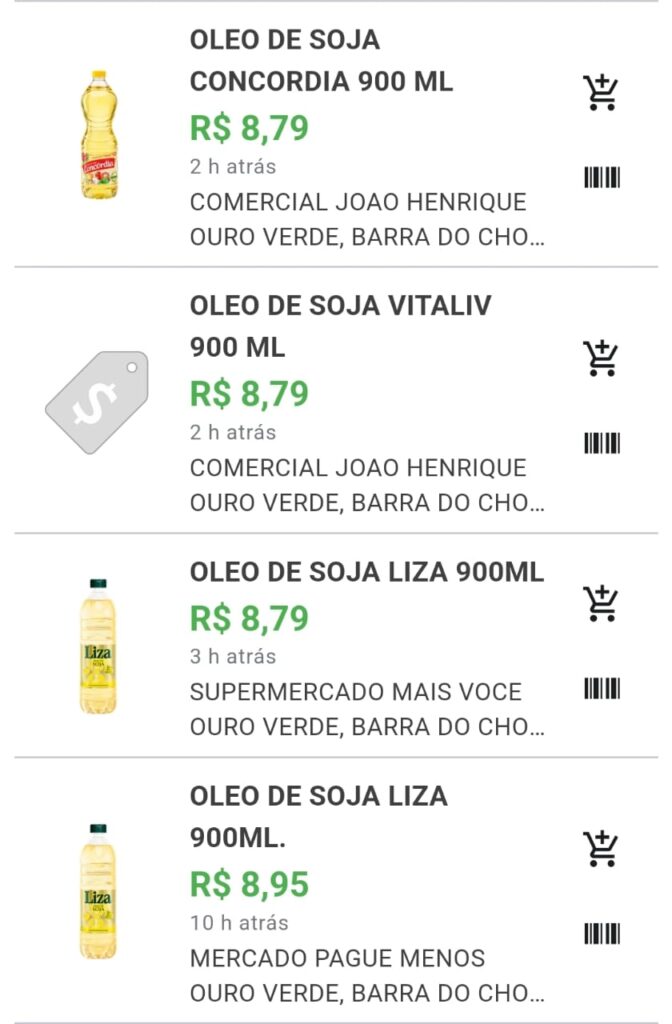Screen dimensions: 672x1024
Task: Show barcode for Vitaliv soy oil
Action: 602,443
